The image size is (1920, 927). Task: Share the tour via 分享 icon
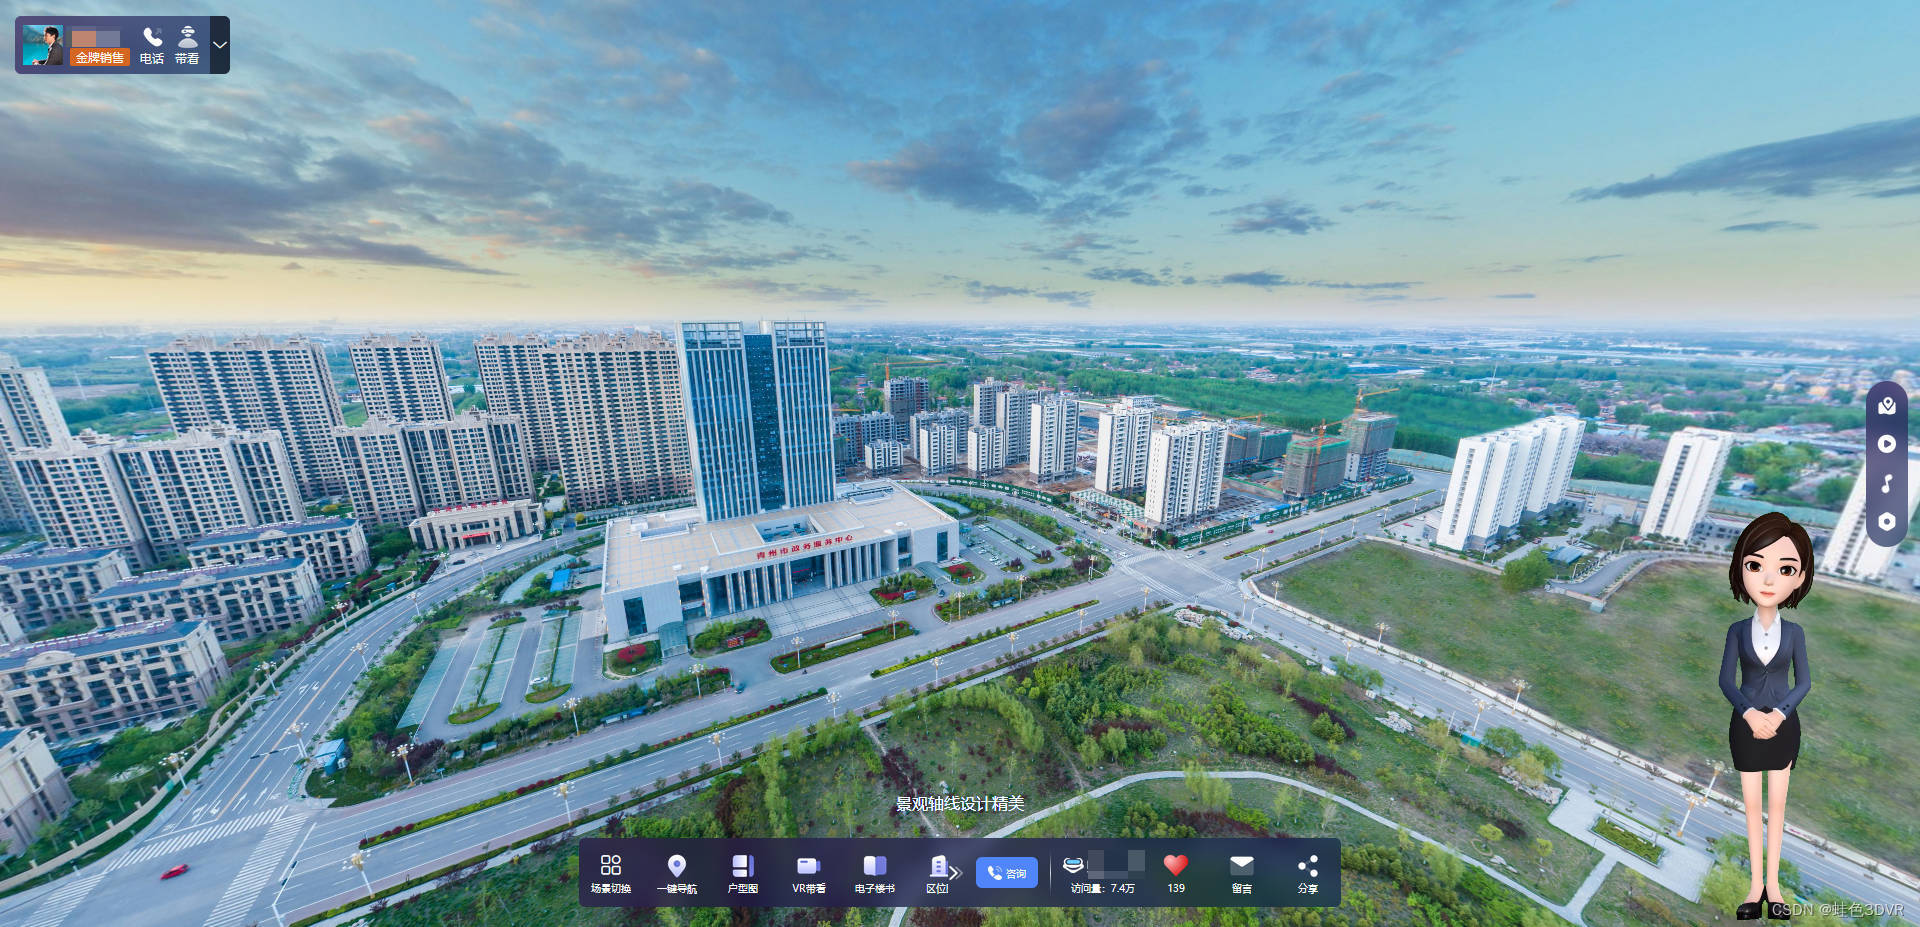[x=1308, y=873]
